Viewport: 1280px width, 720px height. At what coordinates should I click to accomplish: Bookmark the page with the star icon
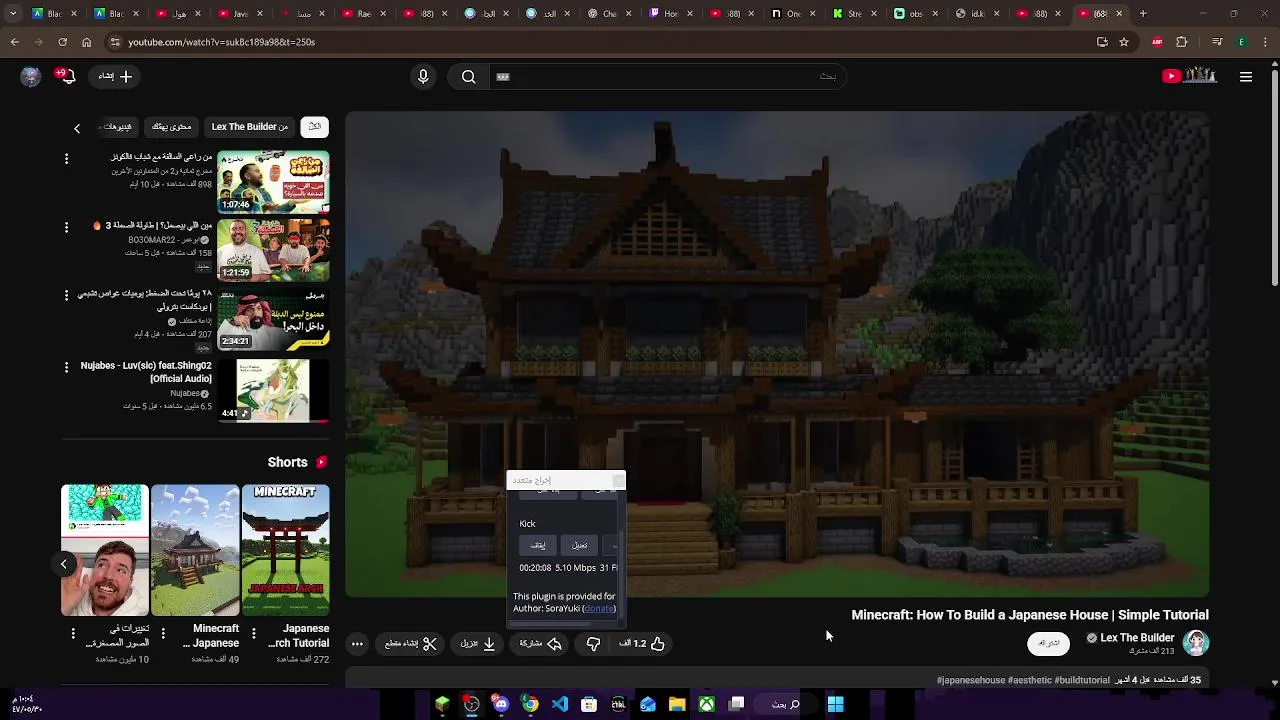(x=1124, y=42)
